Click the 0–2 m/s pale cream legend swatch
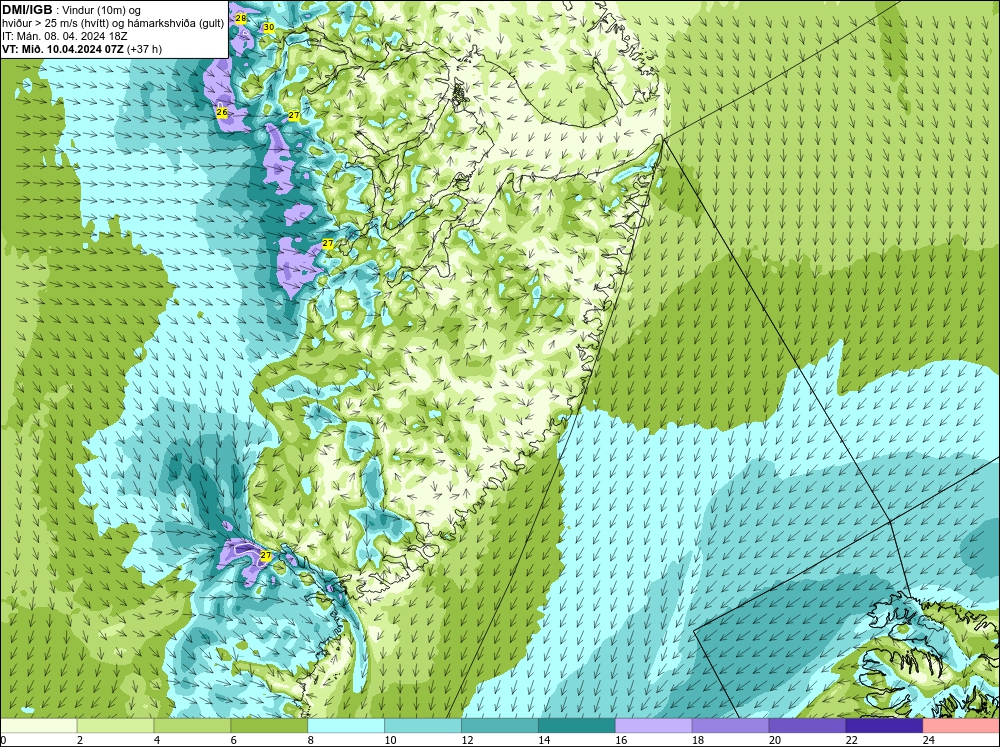Image resolution: width=1000 pixels, height=747 pixels. (x=39, y=726)
